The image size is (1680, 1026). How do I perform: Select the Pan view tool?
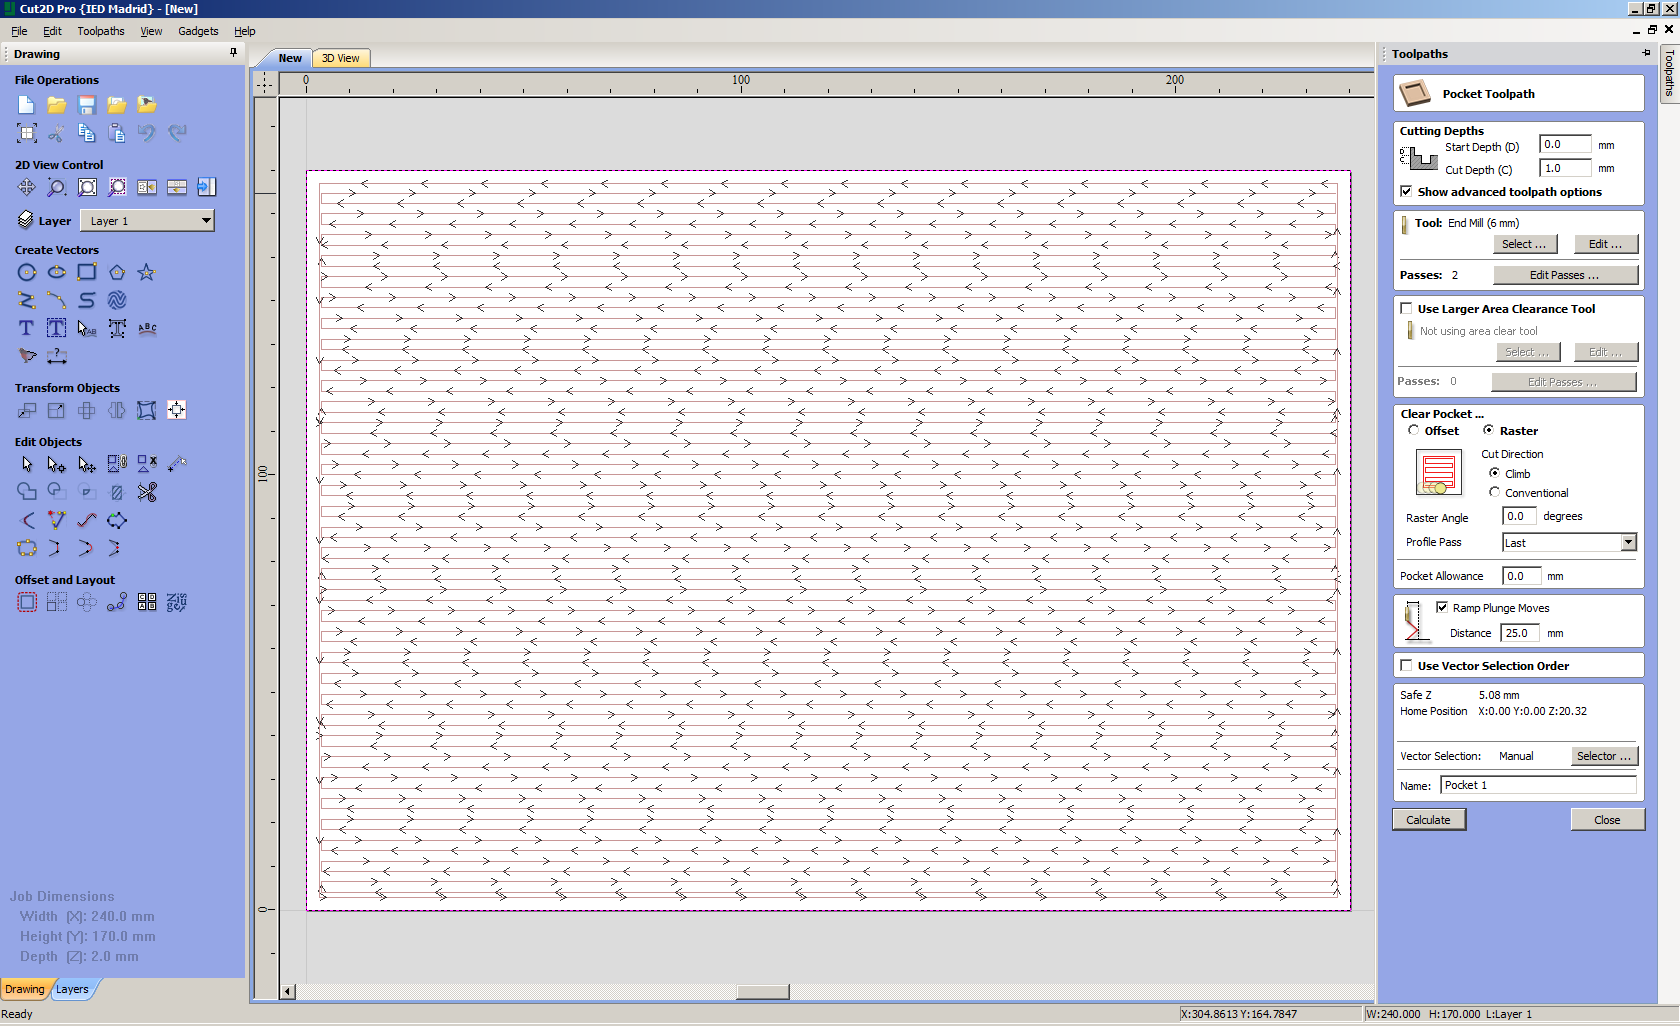coord(27,187)
